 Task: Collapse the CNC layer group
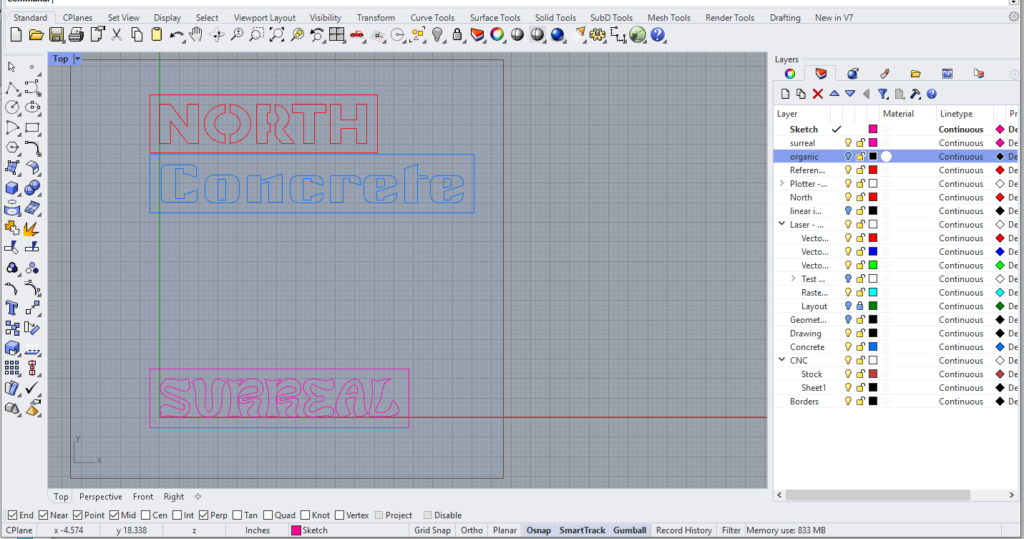click(x=782, y=360)
